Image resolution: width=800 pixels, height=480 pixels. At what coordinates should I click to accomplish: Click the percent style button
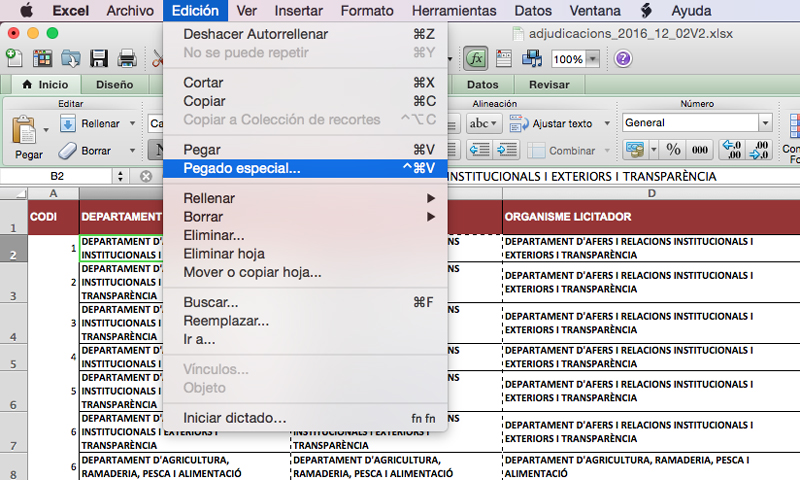pos(673,150)
